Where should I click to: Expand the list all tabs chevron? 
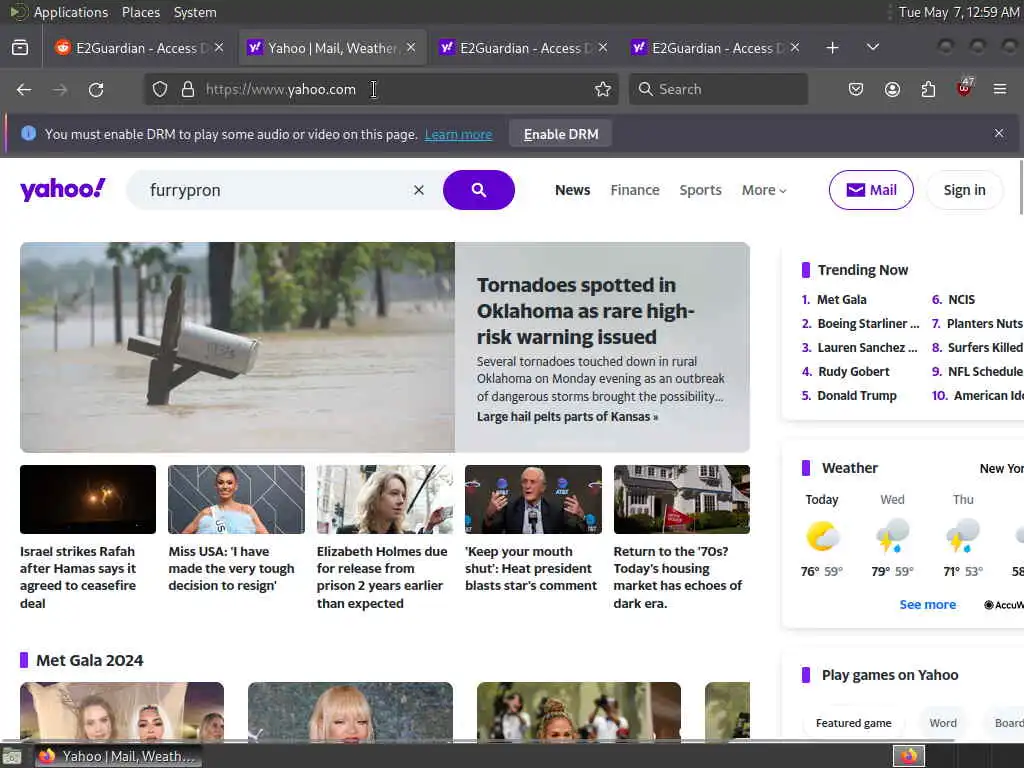[x=872, y=48]
